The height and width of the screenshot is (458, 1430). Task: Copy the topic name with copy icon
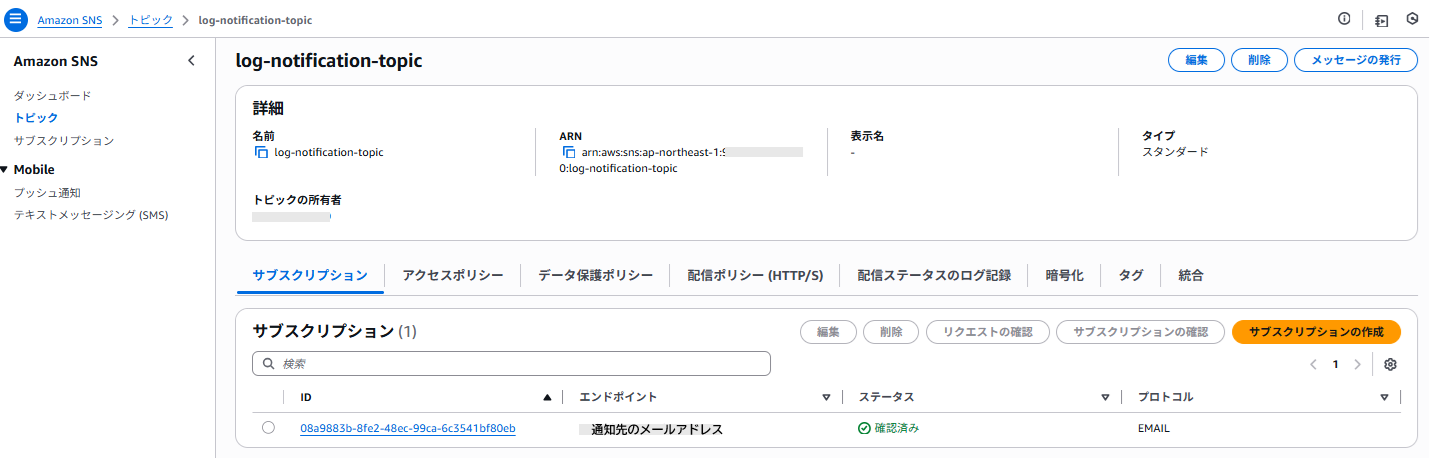(262, 153)
